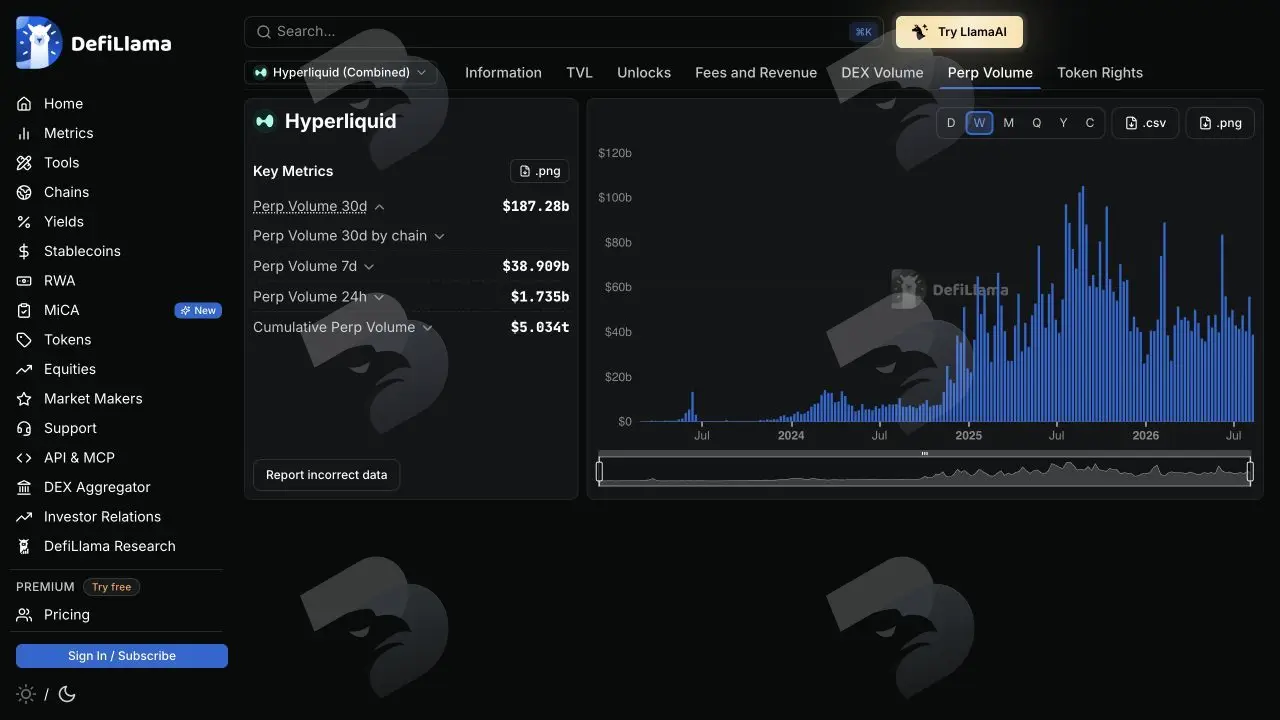Open the Investor Relations icon
Image resolution: width=1280 pixels, height=720 pixels.
pyautogui.click(x=25, y=516)
